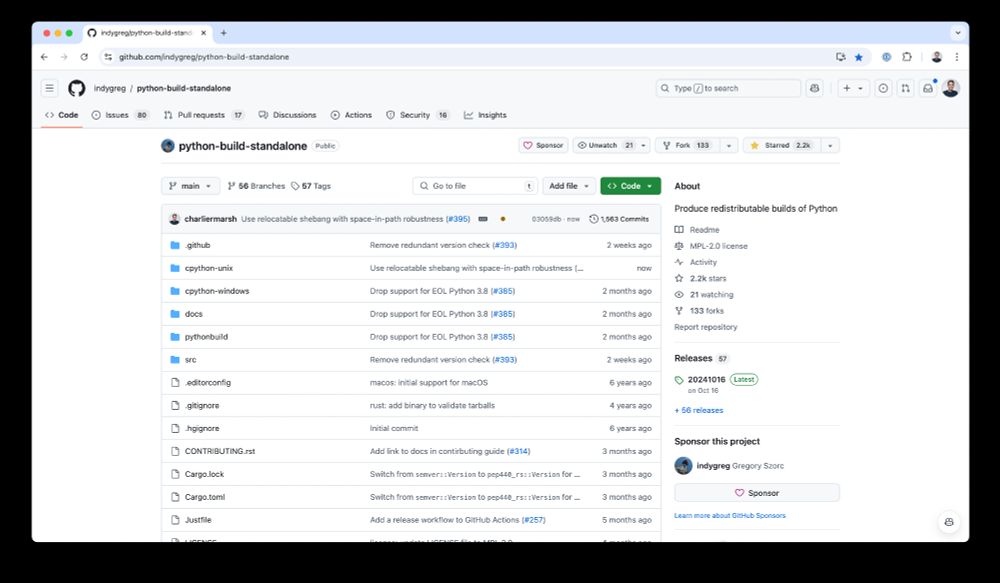The image size is (1000, 583).
Task: Click the Sponsor button in sidebar
Action: pos(757,493)
